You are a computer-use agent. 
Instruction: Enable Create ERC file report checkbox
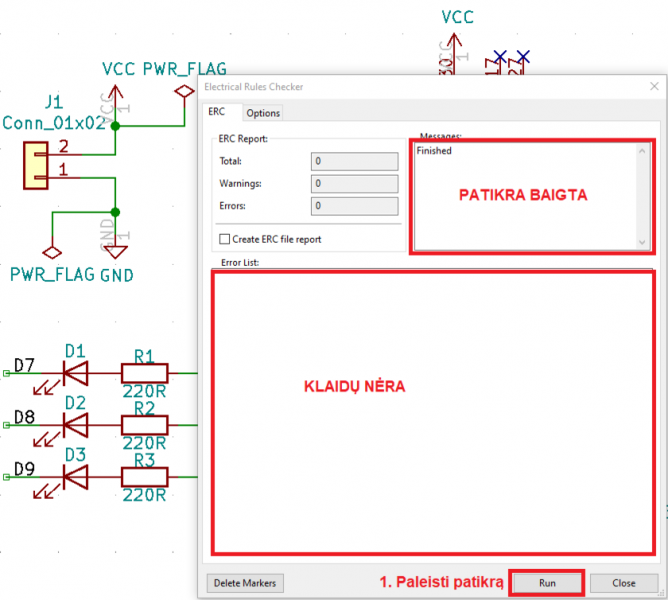point(225,239)
